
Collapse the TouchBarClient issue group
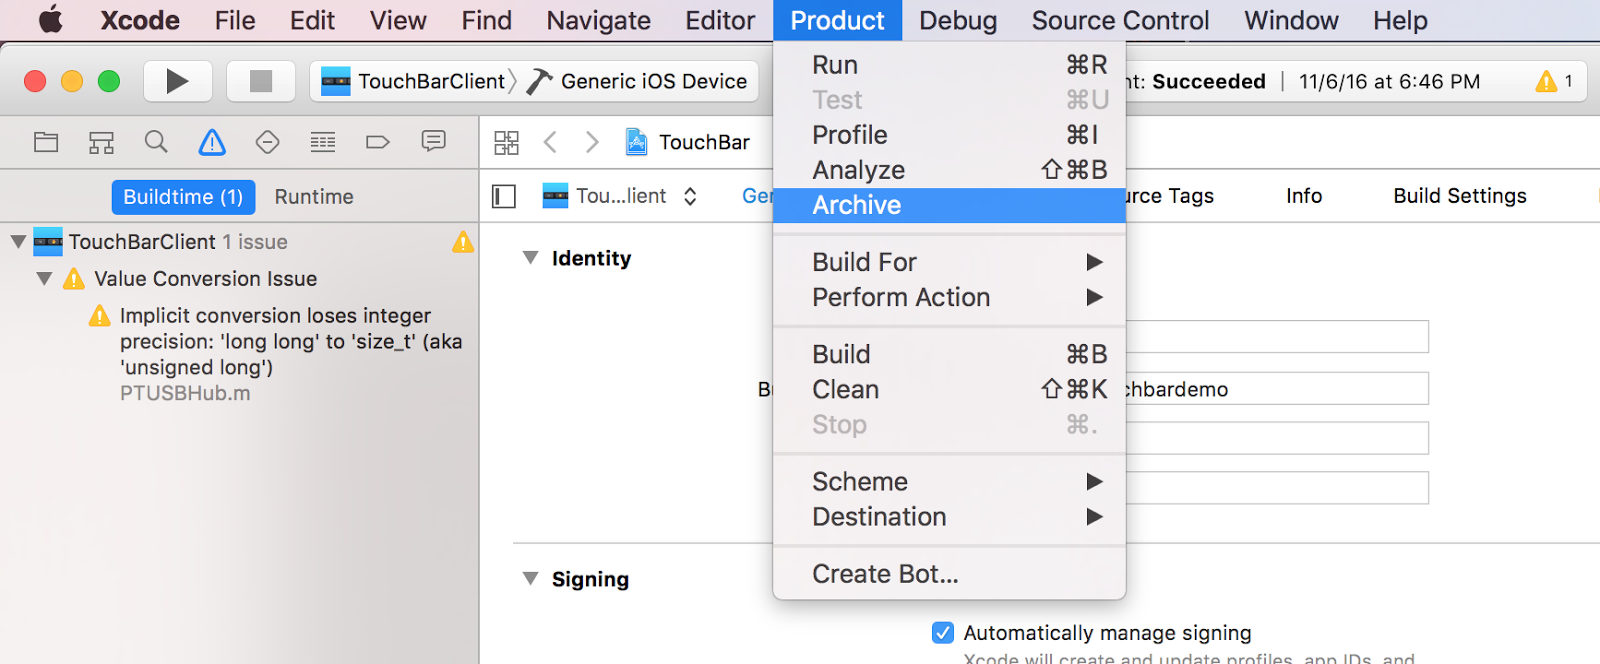(18, 242)
